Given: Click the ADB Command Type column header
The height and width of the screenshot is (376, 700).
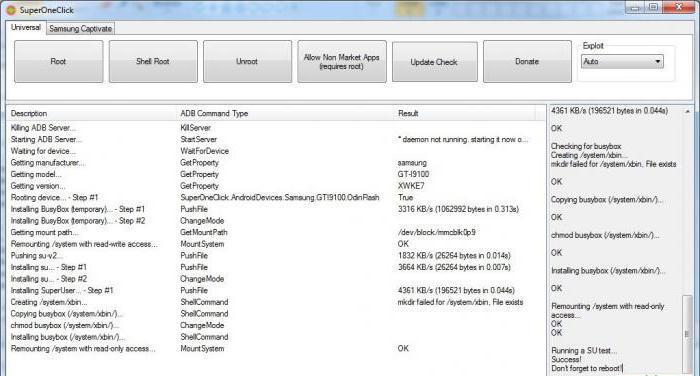Looking at the screenshot, I should pyautogui.click(x=286, y=113).
